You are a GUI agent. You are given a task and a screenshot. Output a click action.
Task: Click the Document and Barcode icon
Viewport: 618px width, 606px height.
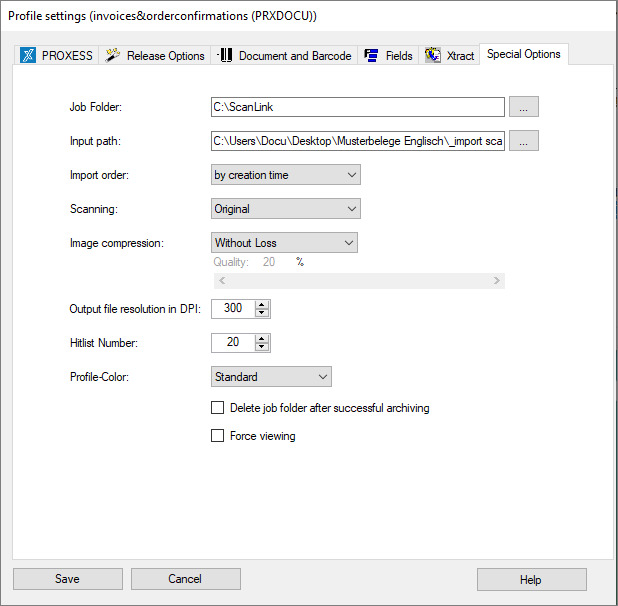pos(225,55)
